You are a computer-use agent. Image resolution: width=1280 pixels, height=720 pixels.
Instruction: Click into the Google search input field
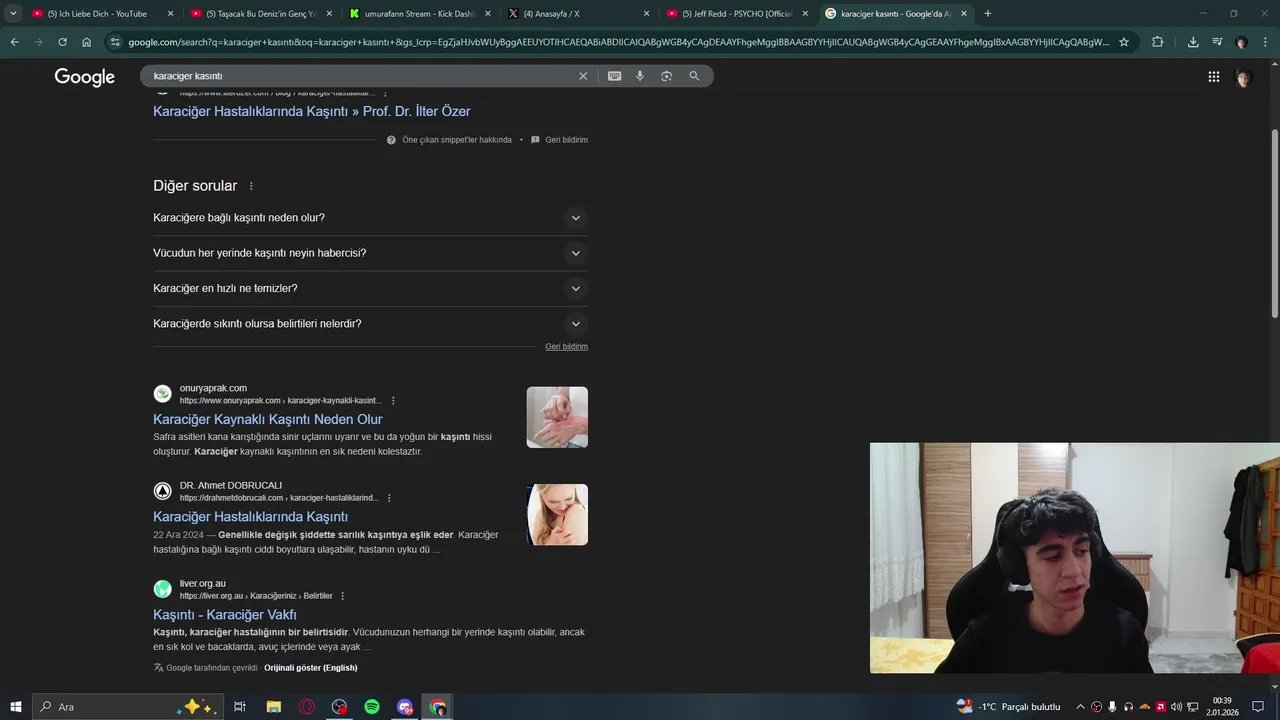click(x=360, y=76)
